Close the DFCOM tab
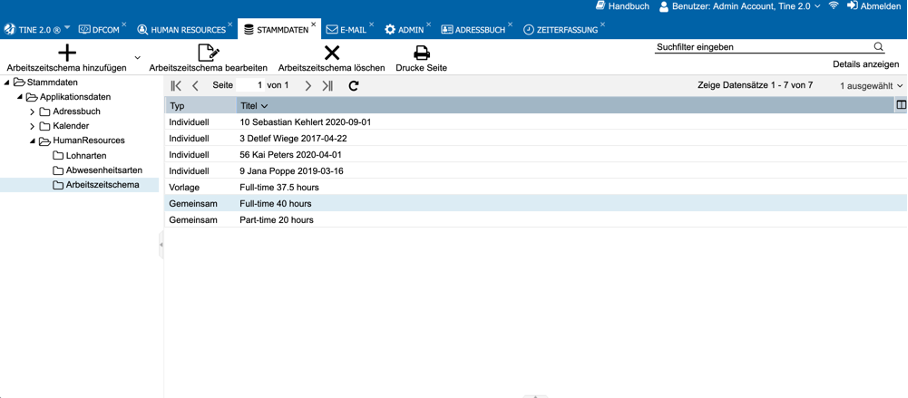Image resolution: width=908 pixels, height=398 pixels. click(124, 24)
